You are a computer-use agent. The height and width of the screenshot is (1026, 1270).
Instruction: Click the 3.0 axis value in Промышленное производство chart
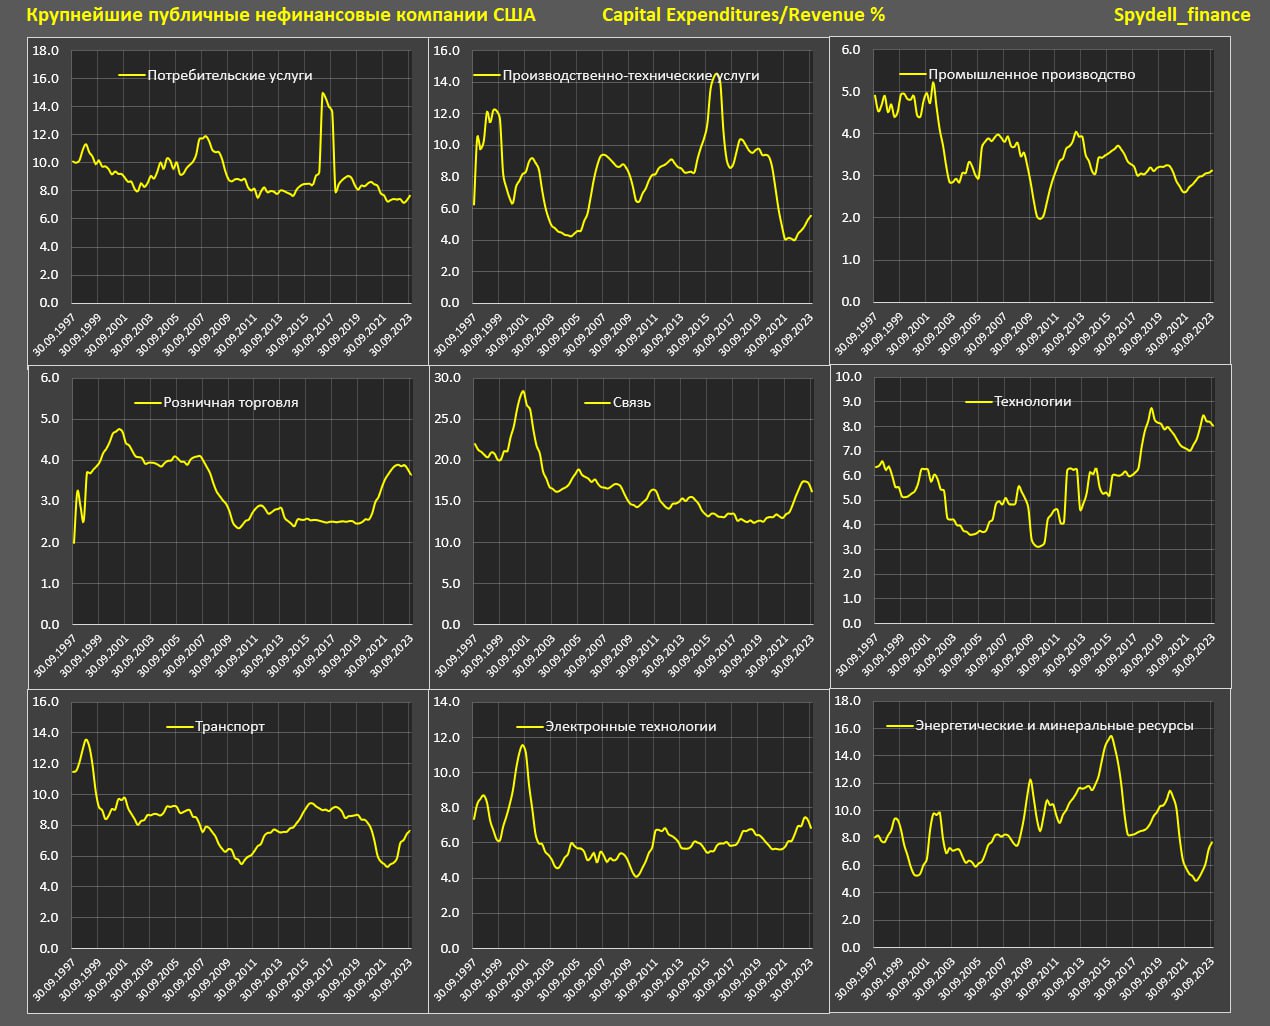[852, 176]
